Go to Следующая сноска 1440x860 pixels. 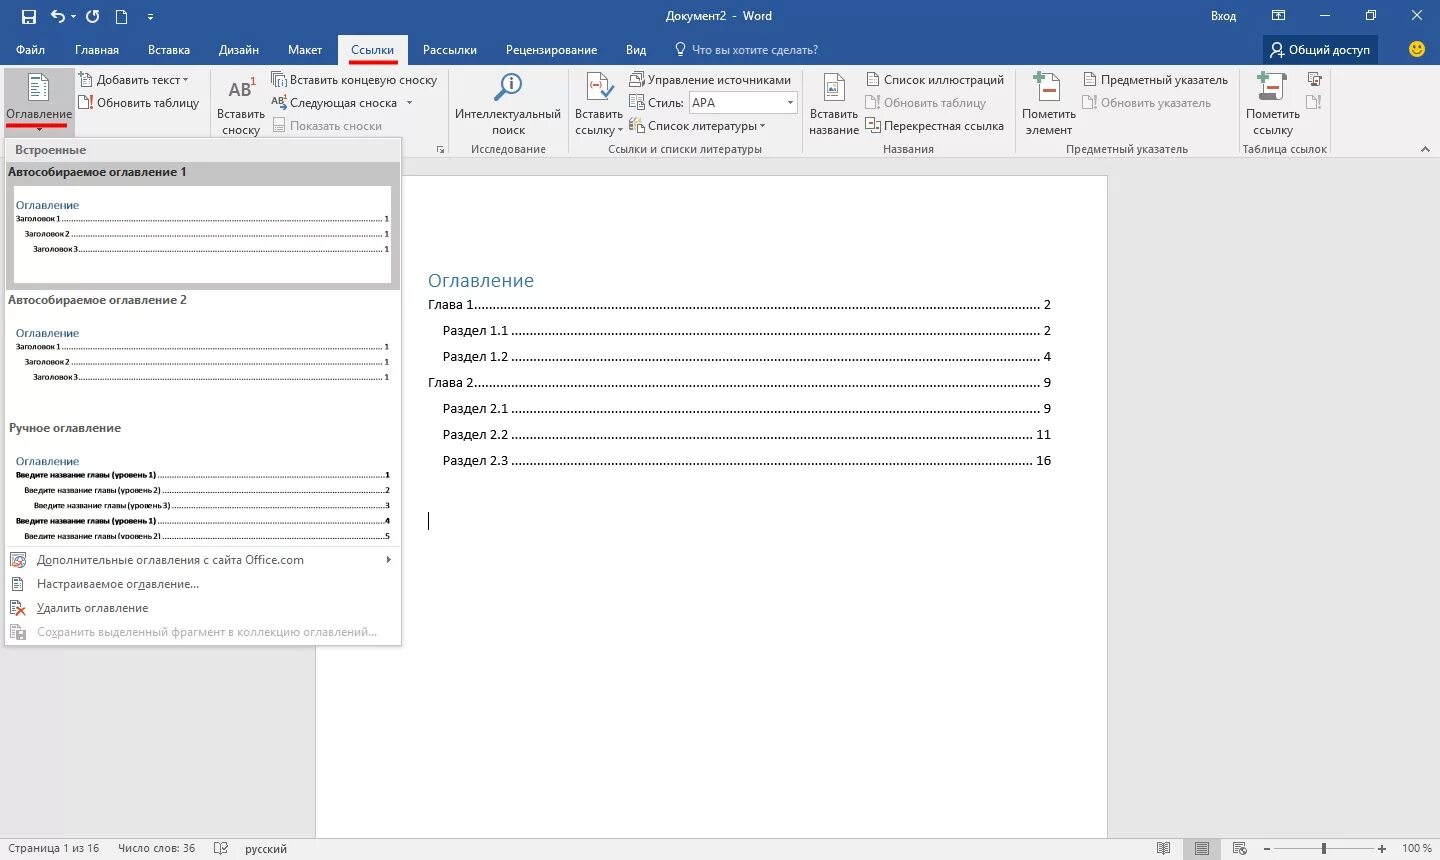(334, 103)
